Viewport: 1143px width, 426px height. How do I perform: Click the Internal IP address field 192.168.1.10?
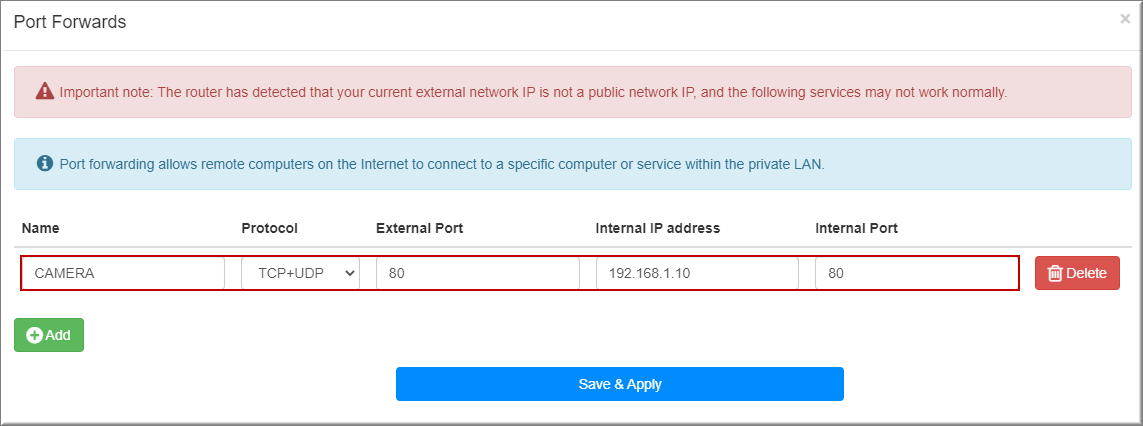click(697, 273)
